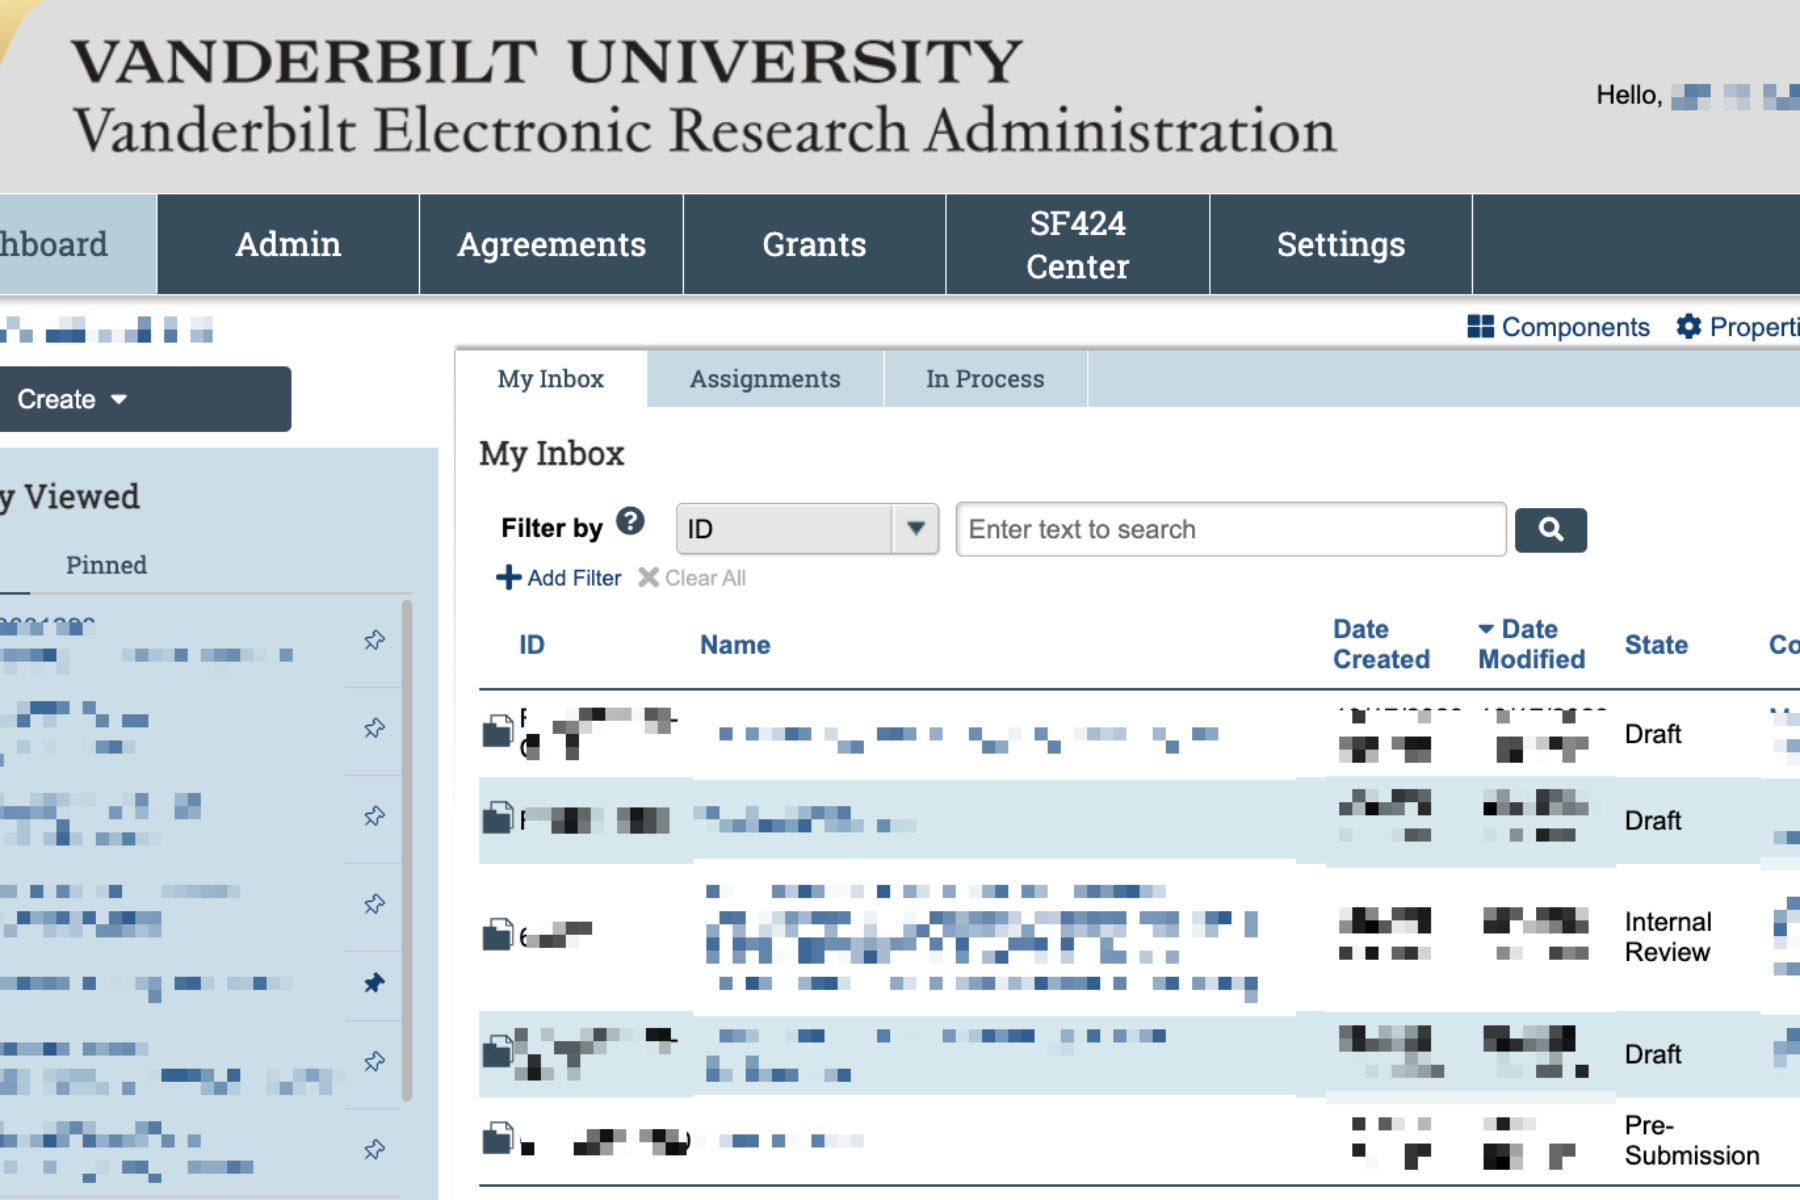Focus the Enter text to search field

coord(1230,529)
